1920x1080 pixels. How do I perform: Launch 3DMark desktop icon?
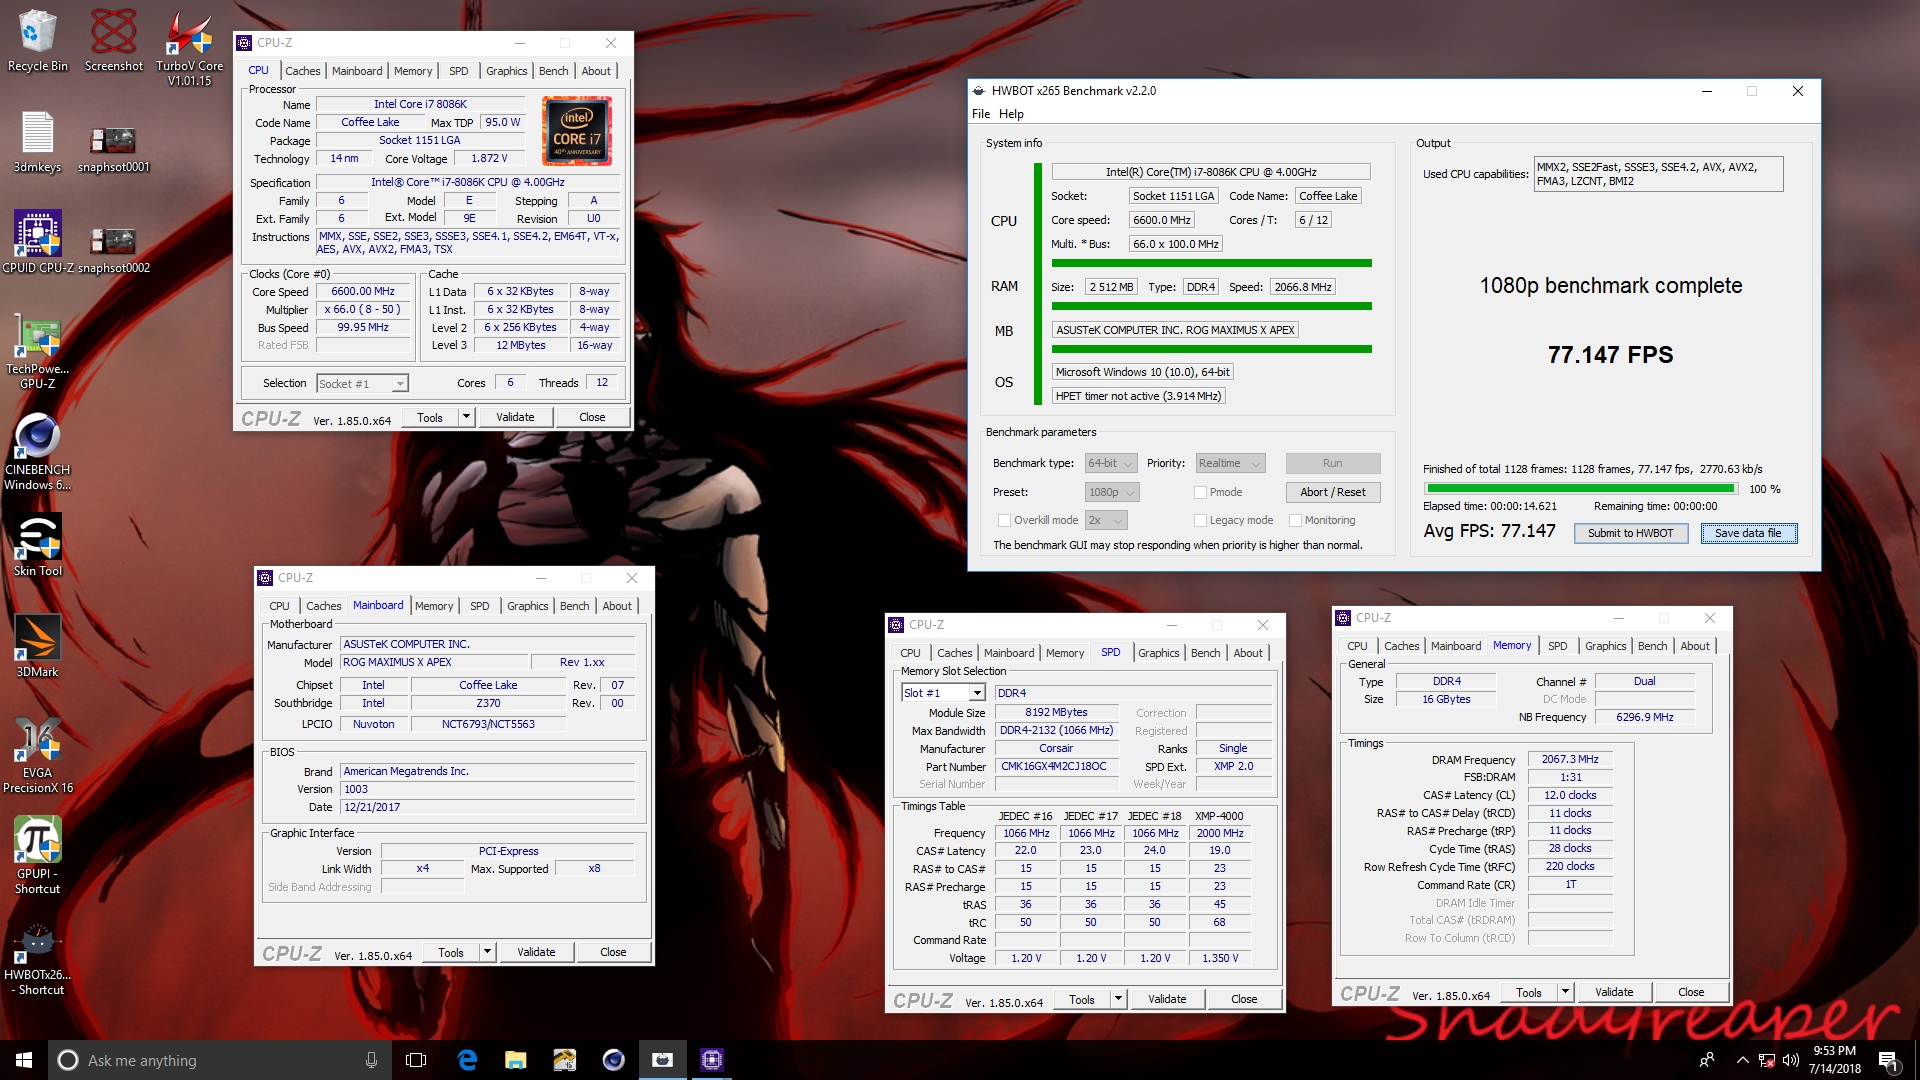pyautogui.click(x=38, y=646)
